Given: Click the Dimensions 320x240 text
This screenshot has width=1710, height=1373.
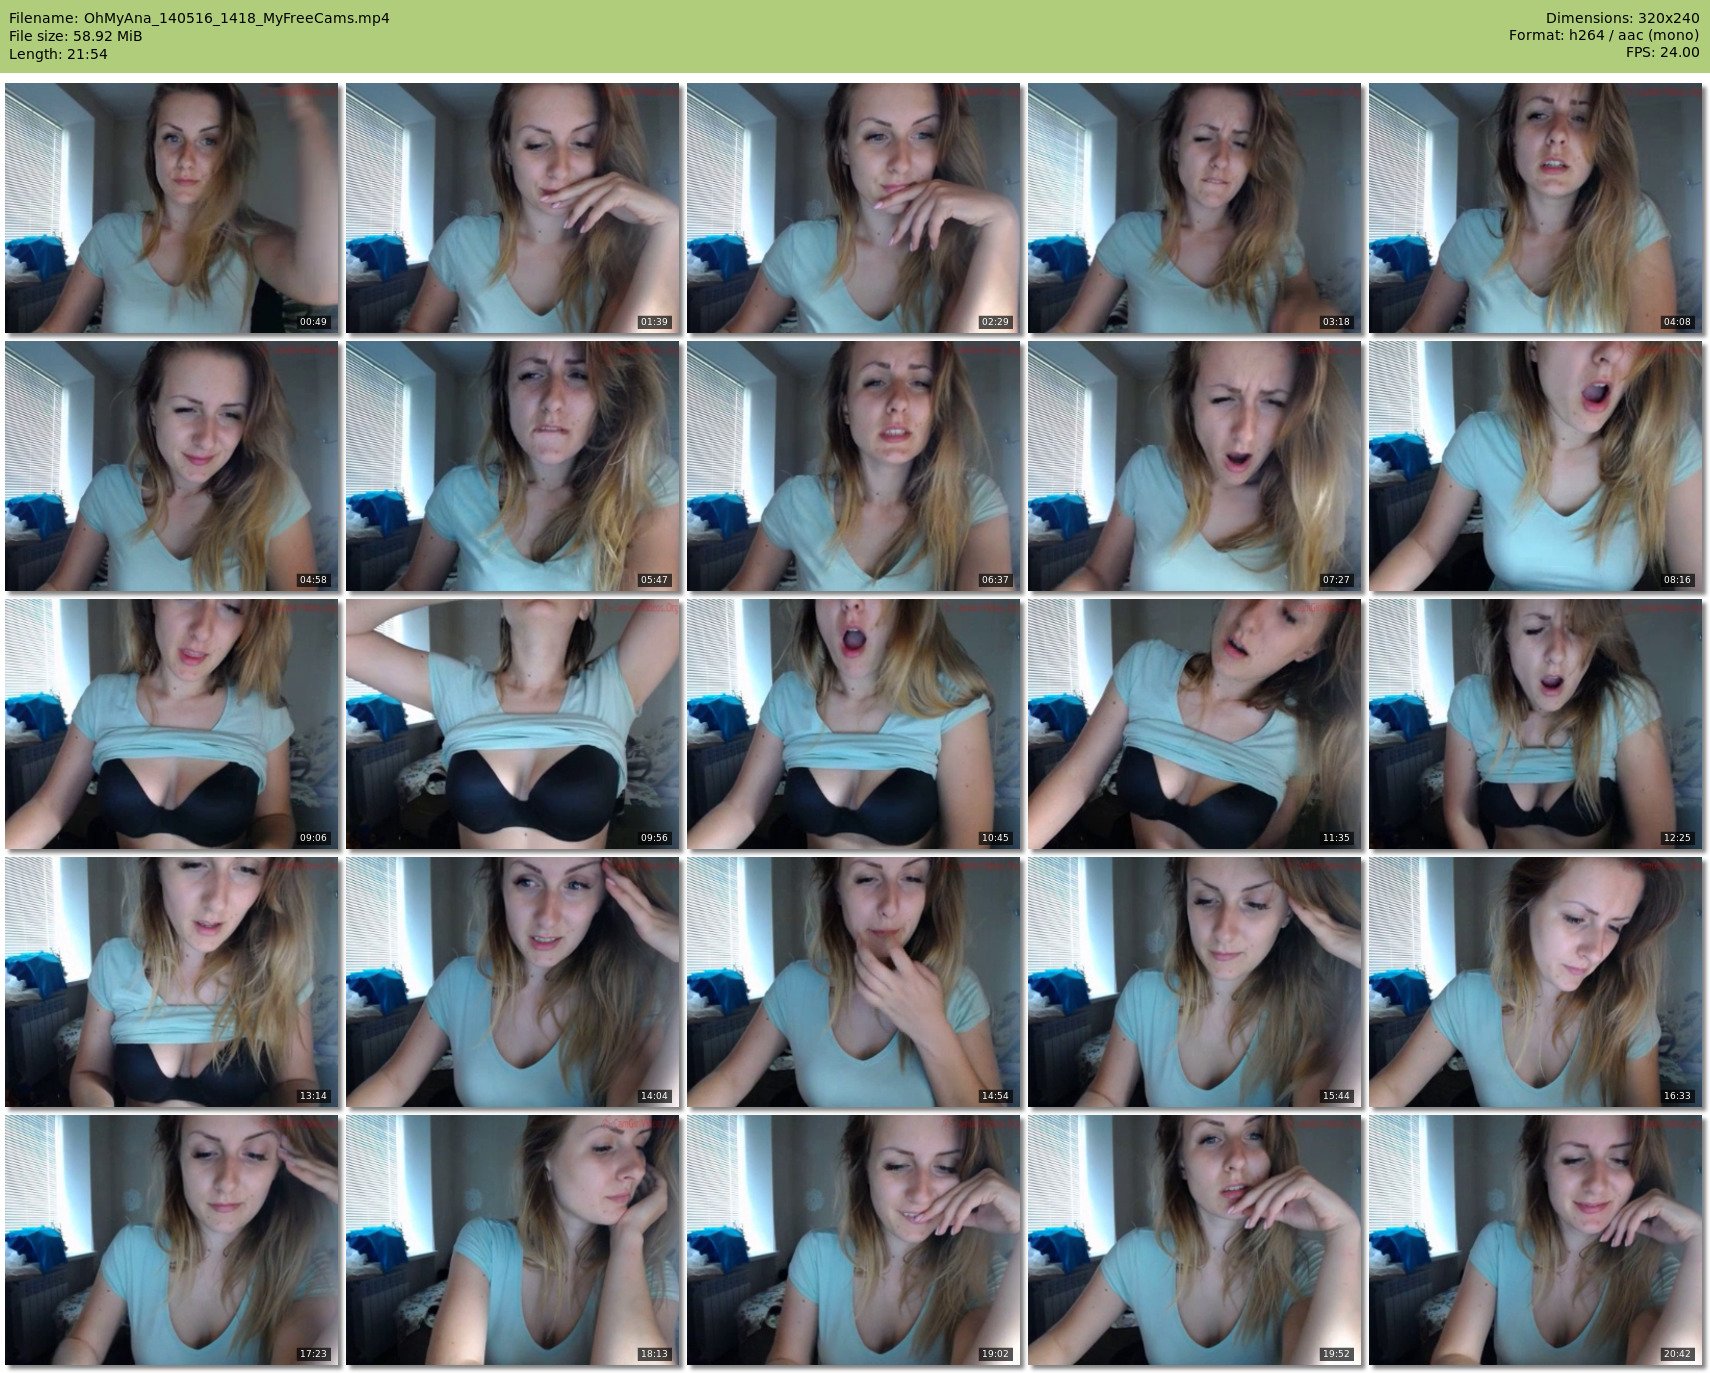Looking at the screenshot, I should pyautogui.click(x=1622, y=18).
